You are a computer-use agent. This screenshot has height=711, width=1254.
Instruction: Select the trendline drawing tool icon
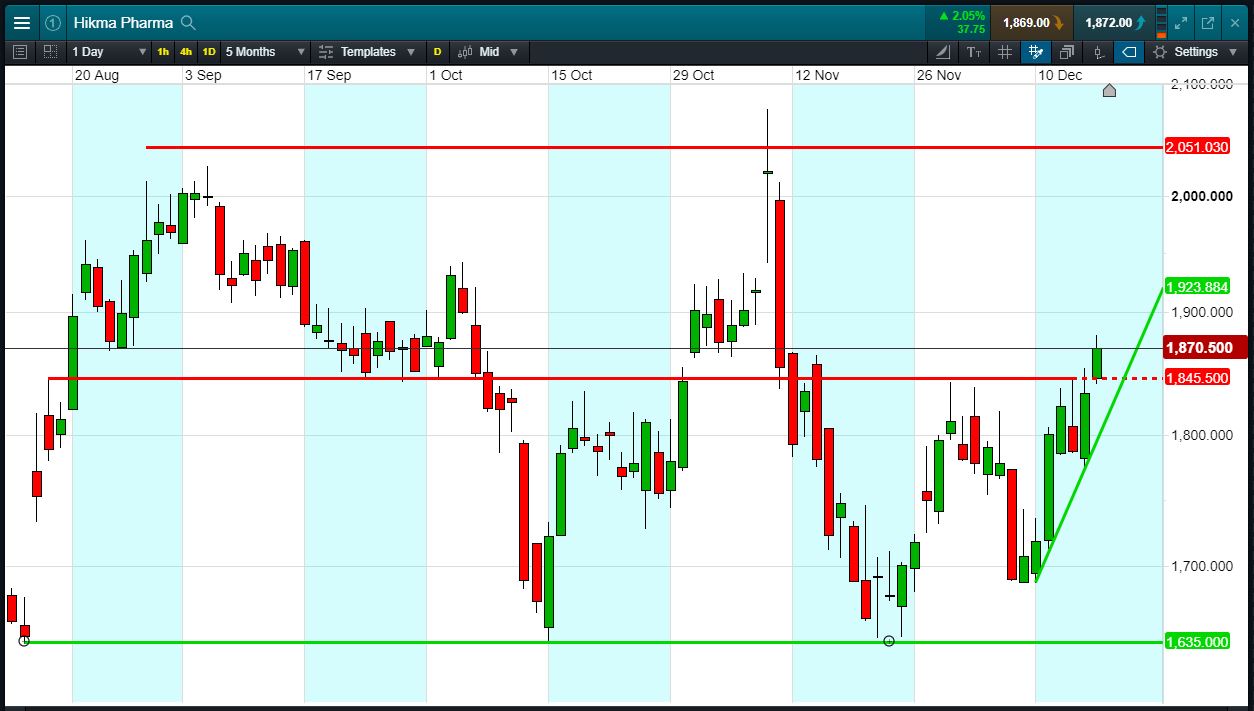point(944,52)
